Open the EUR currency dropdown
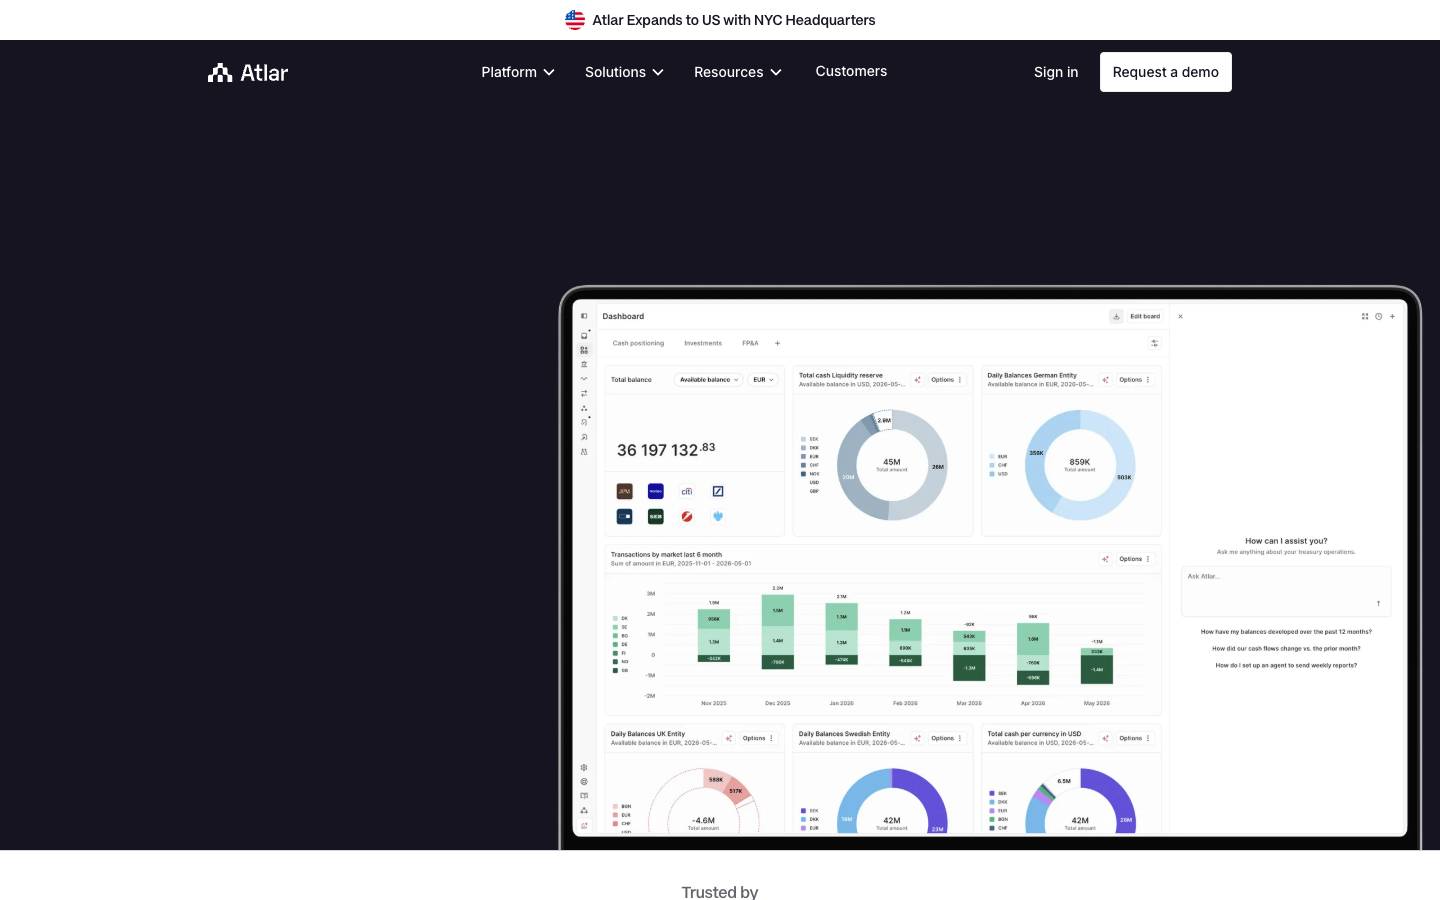The width and height of the screenshot is (1440, 900). click(x=763, y=380)
